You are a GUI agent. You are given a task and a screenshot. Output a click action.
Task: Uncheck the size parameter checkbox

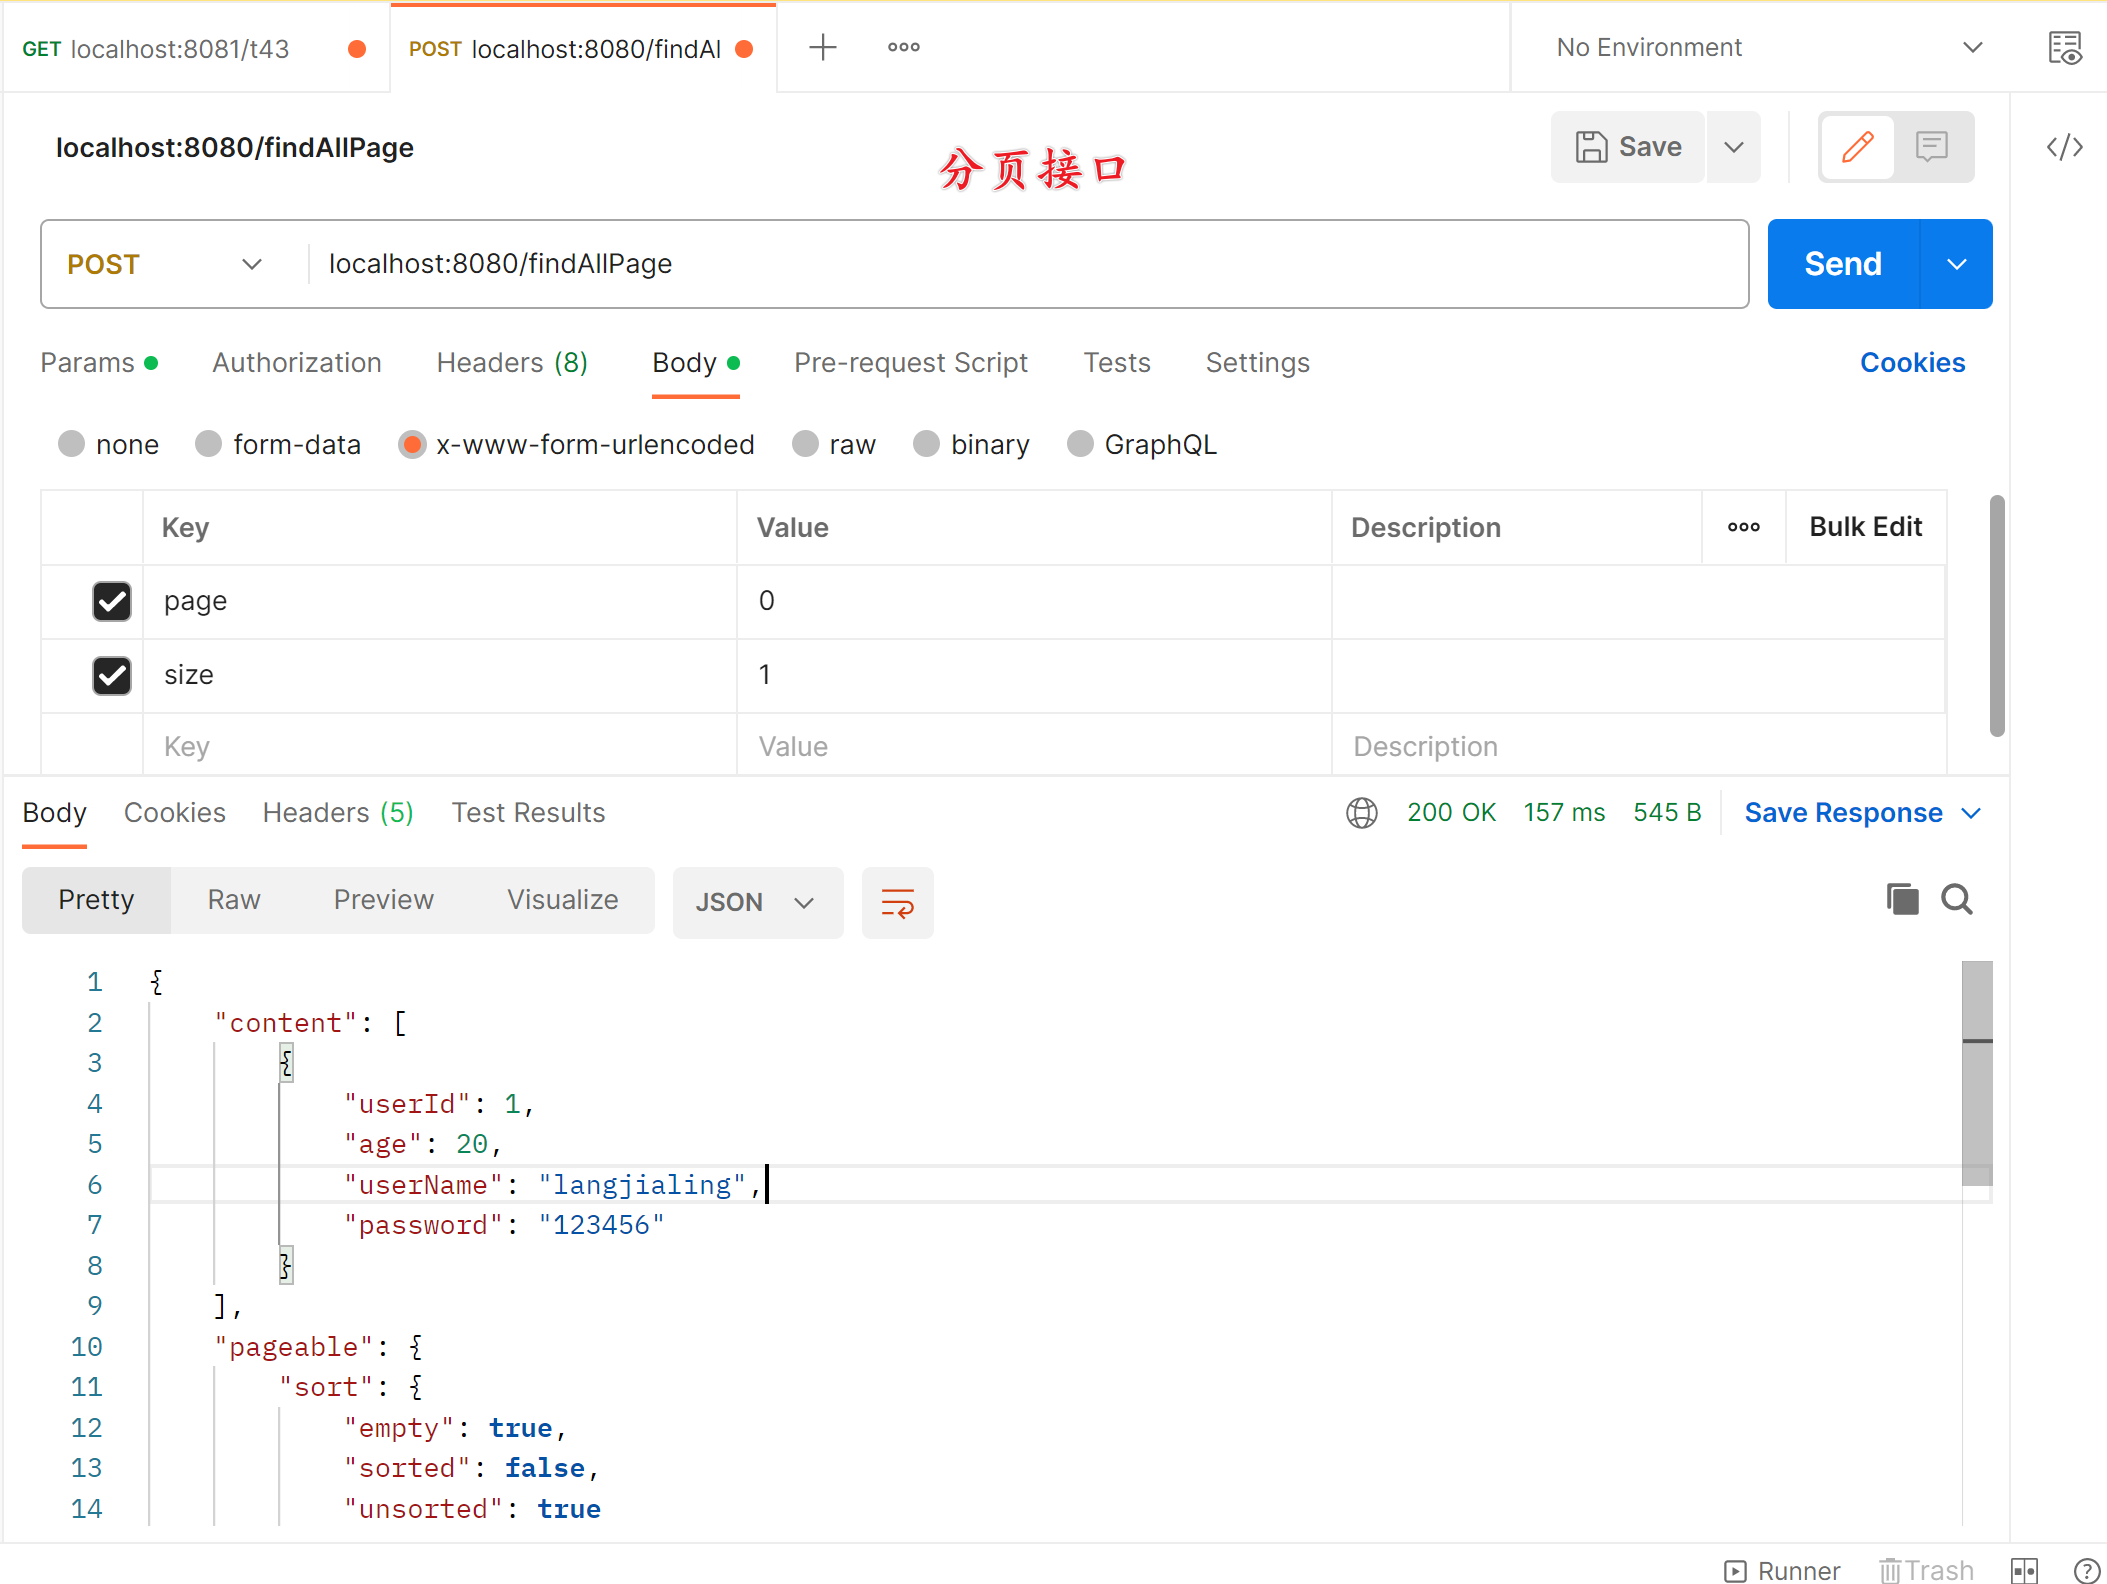(112, 675)
